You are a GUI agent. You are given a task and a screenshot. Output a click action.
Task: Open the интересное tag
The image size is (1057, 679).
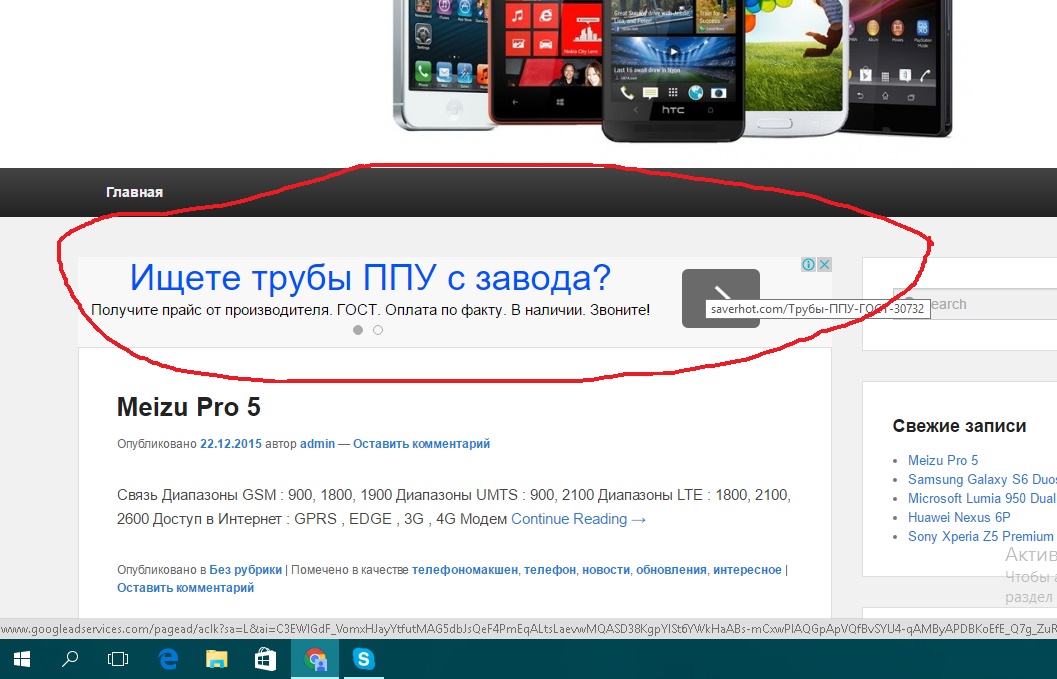[x=748, y=570]
